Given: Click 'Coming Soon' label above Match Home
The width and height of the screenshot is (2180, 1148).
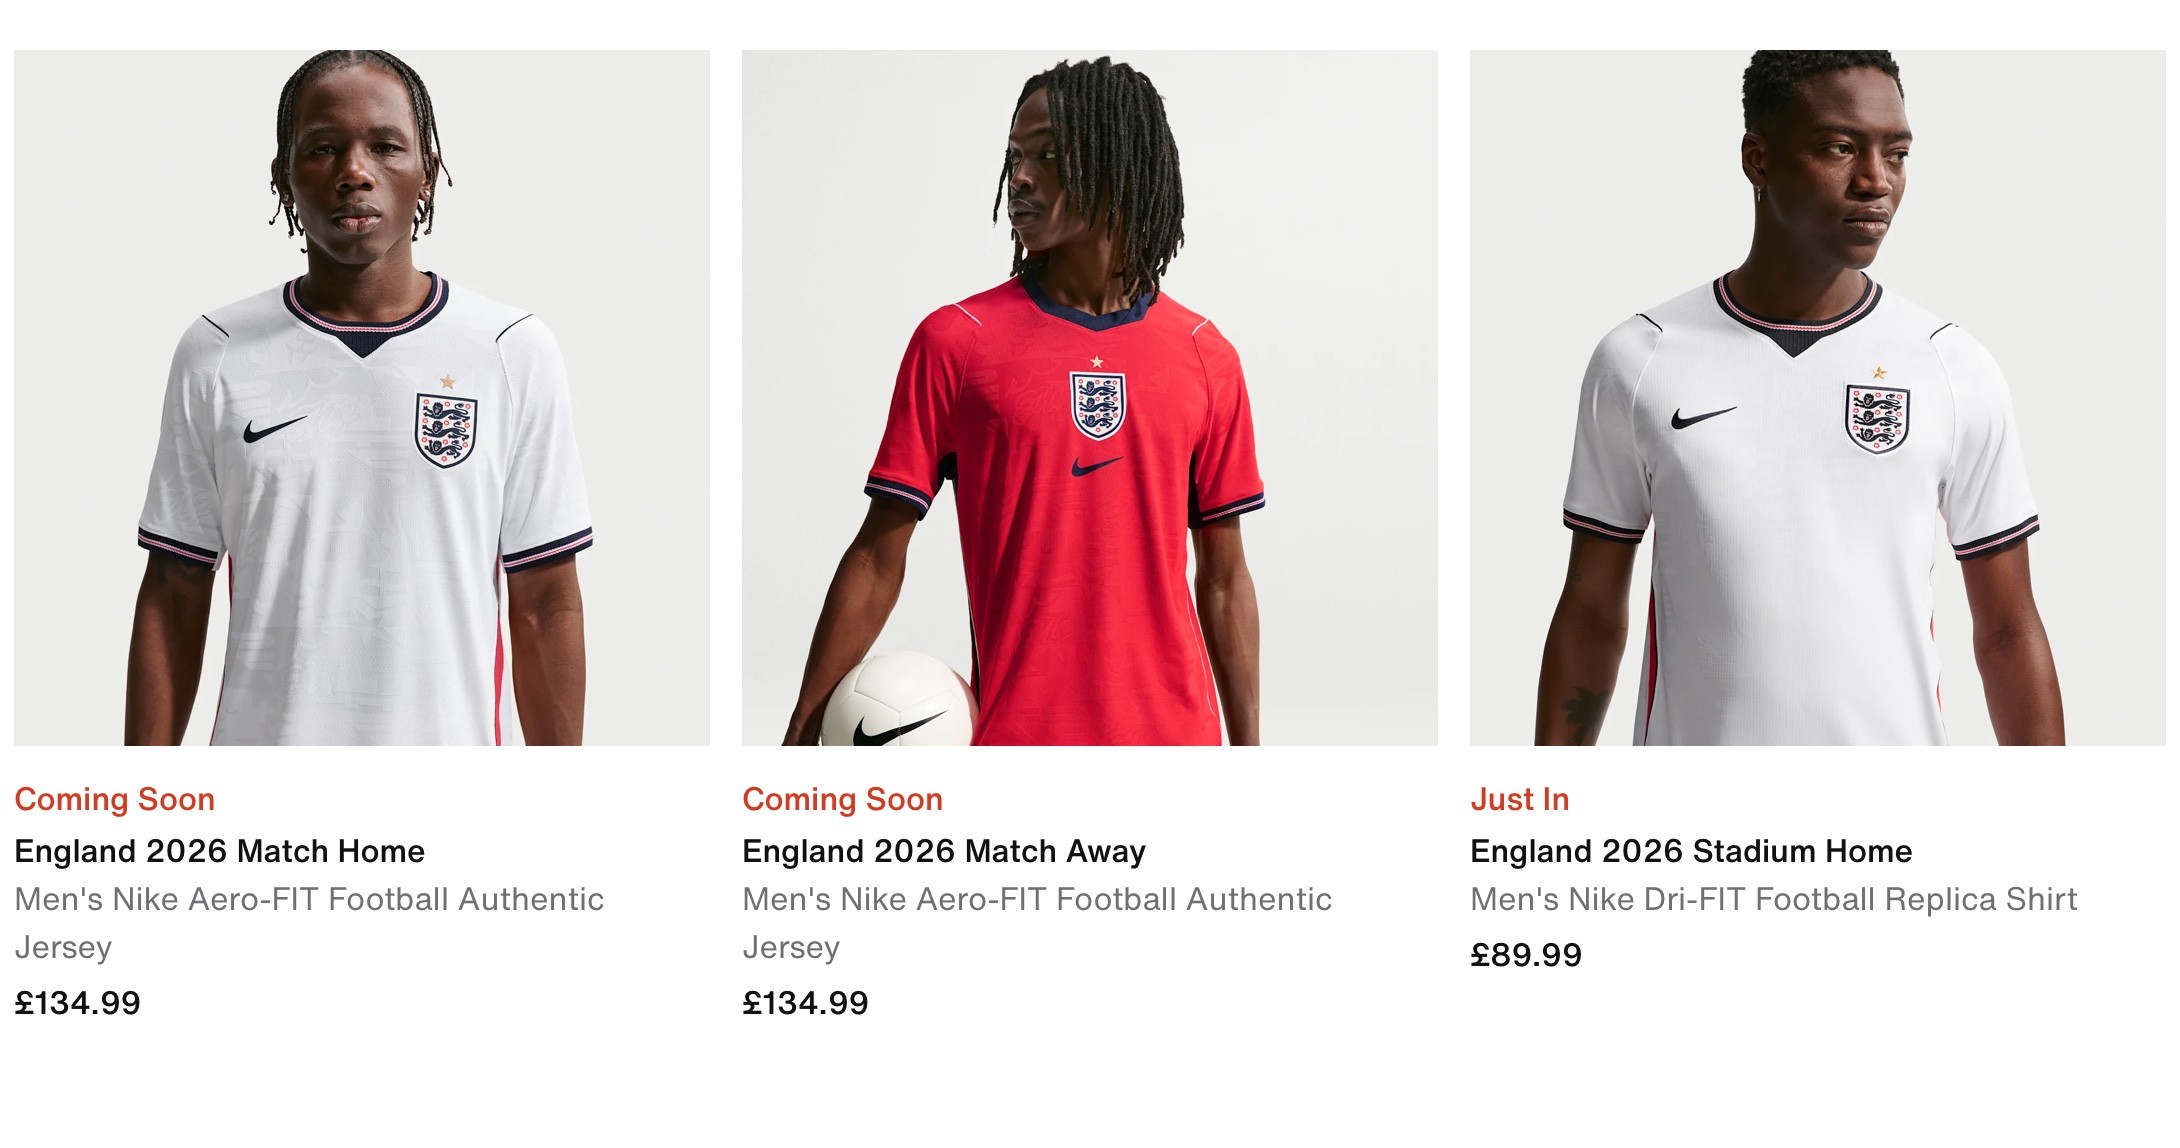Looking at the screenshot, I should click(x=114, y=799).
